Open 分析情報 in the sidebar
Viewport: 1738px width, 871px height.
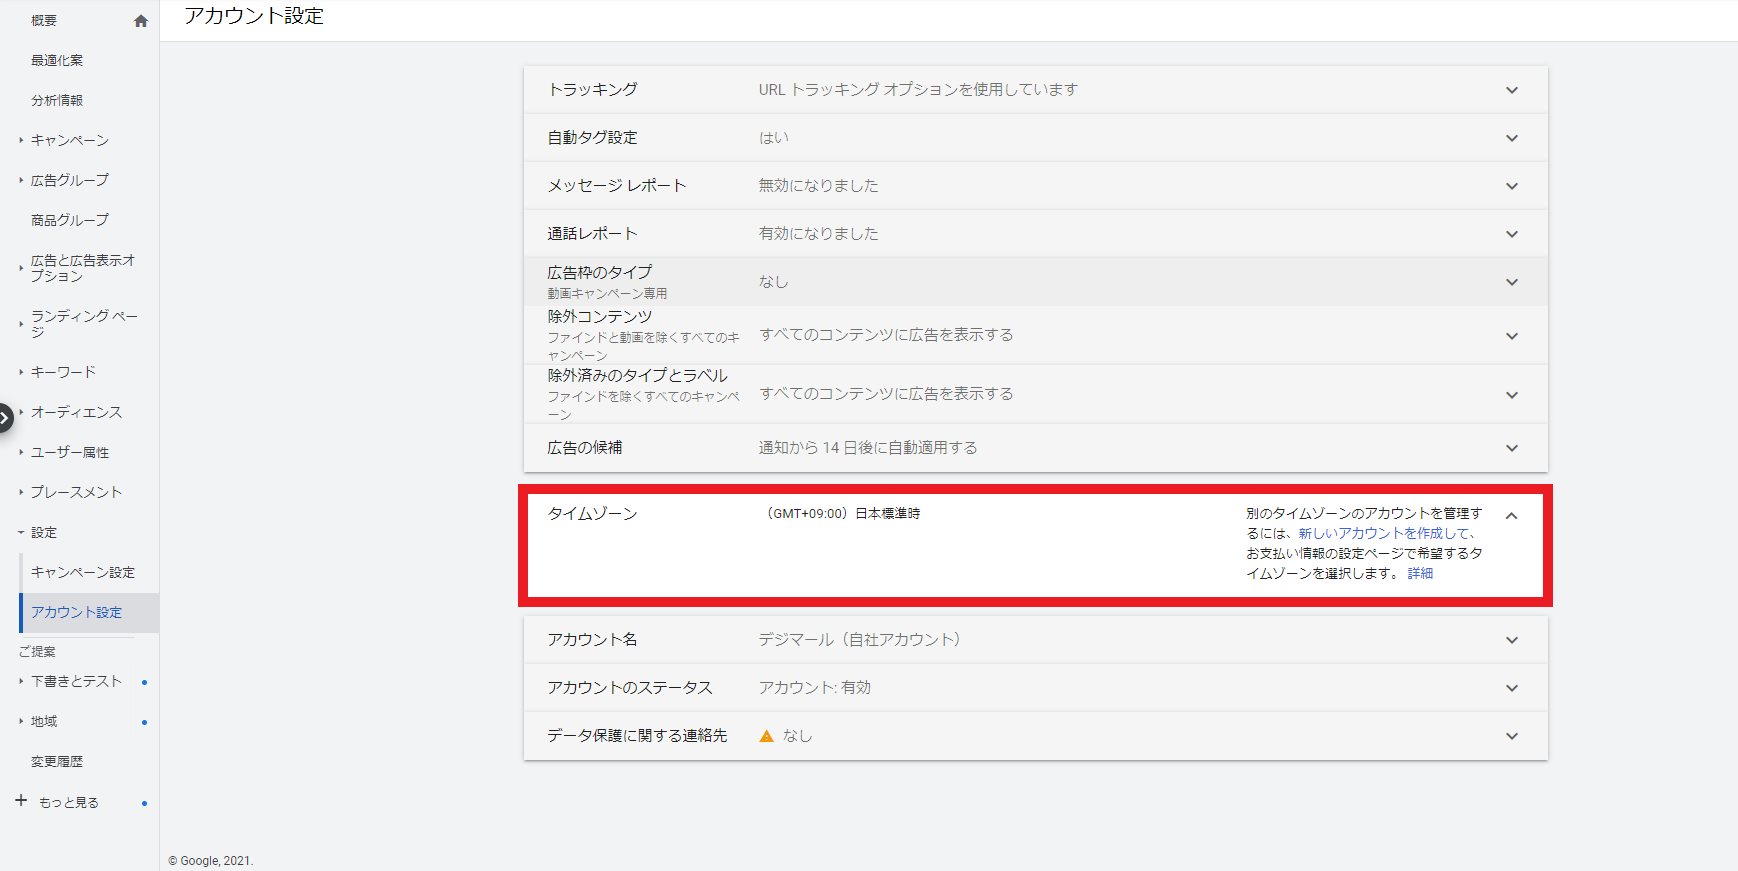pyautogui.click(x=57, y=101)
